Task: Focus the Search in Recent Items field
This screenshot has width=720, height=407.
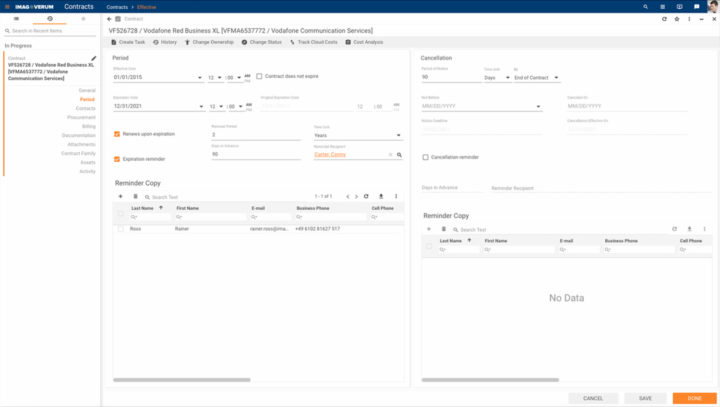Action: (50, 31)
